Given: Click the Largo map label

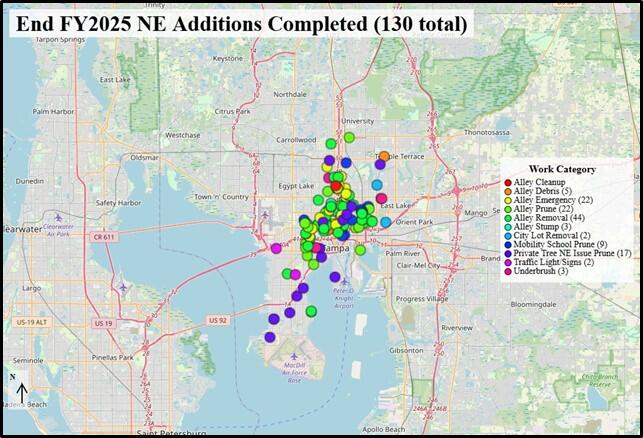Looking at the screenshot, I should coord(32,288).
